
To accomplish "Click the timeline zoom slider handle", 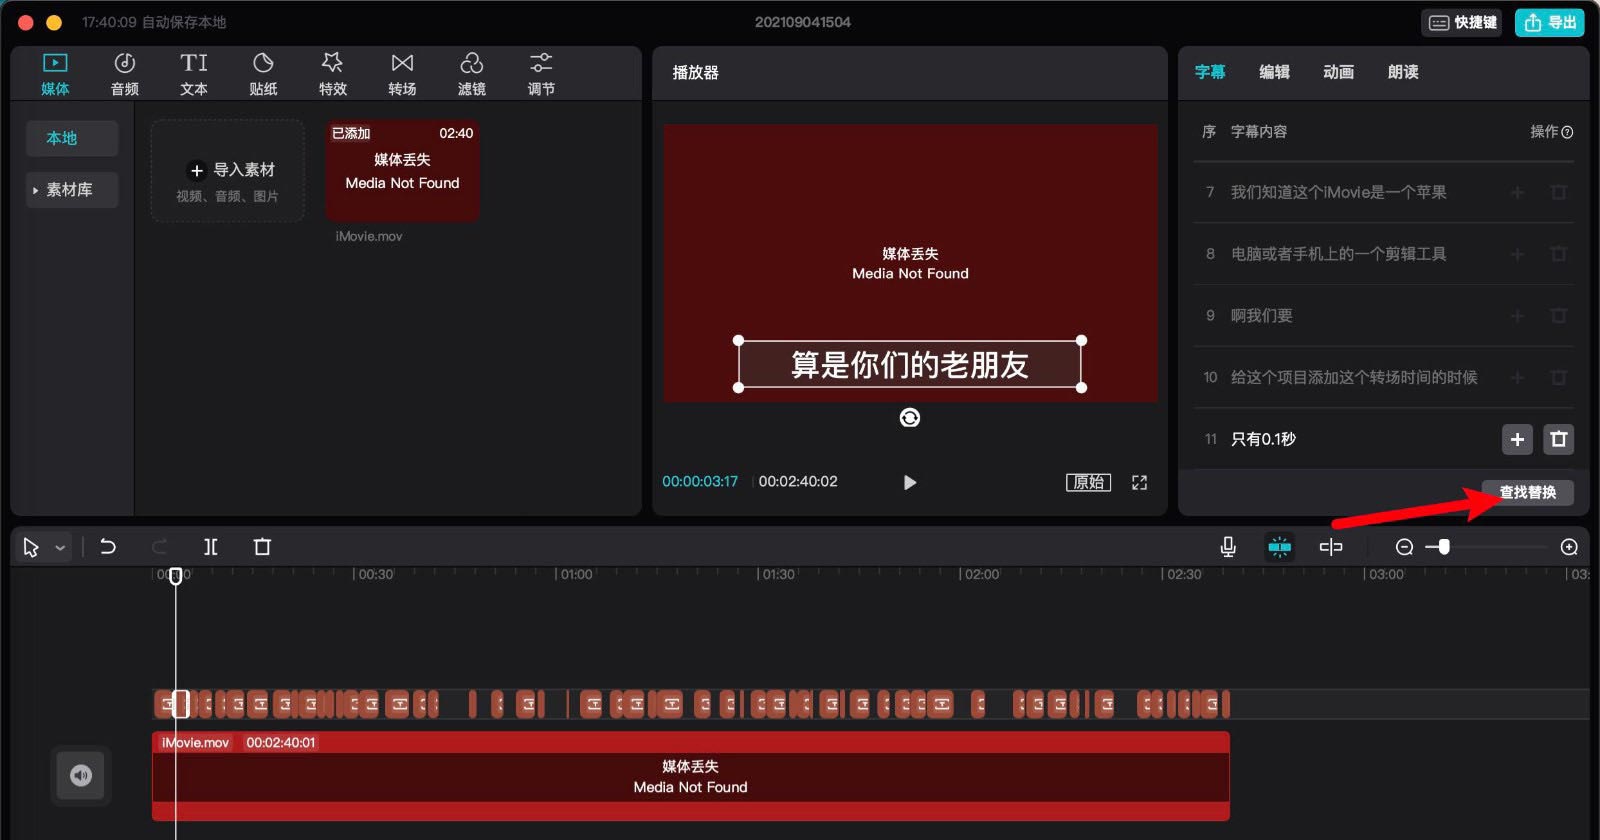I will tap(1443, 547).
